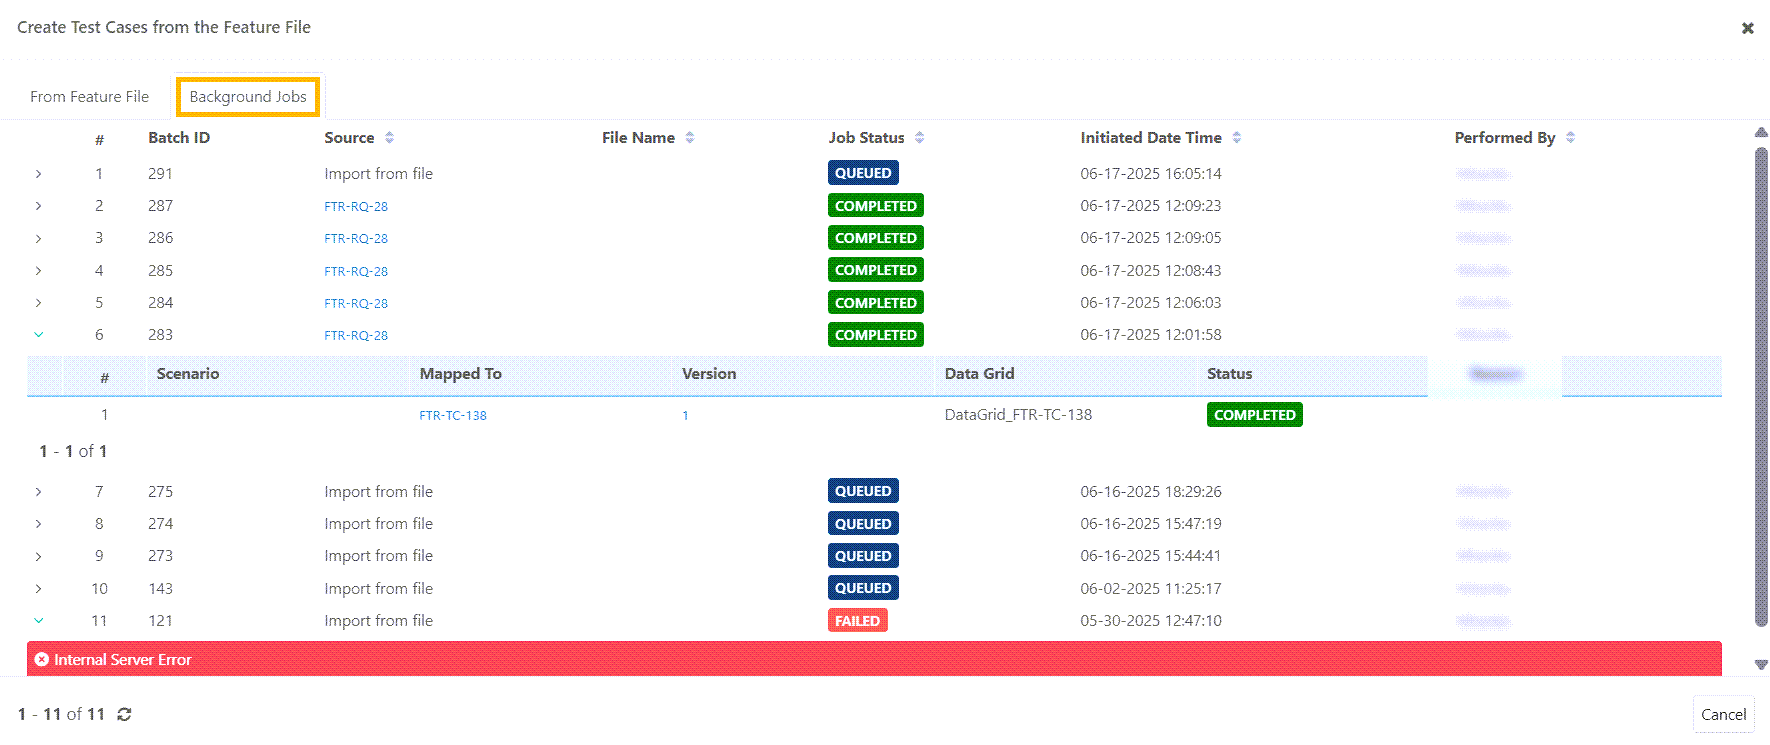Expand row for batch 286
The width and height of the screenshot is (1770, 745).
tap(38, 238)
